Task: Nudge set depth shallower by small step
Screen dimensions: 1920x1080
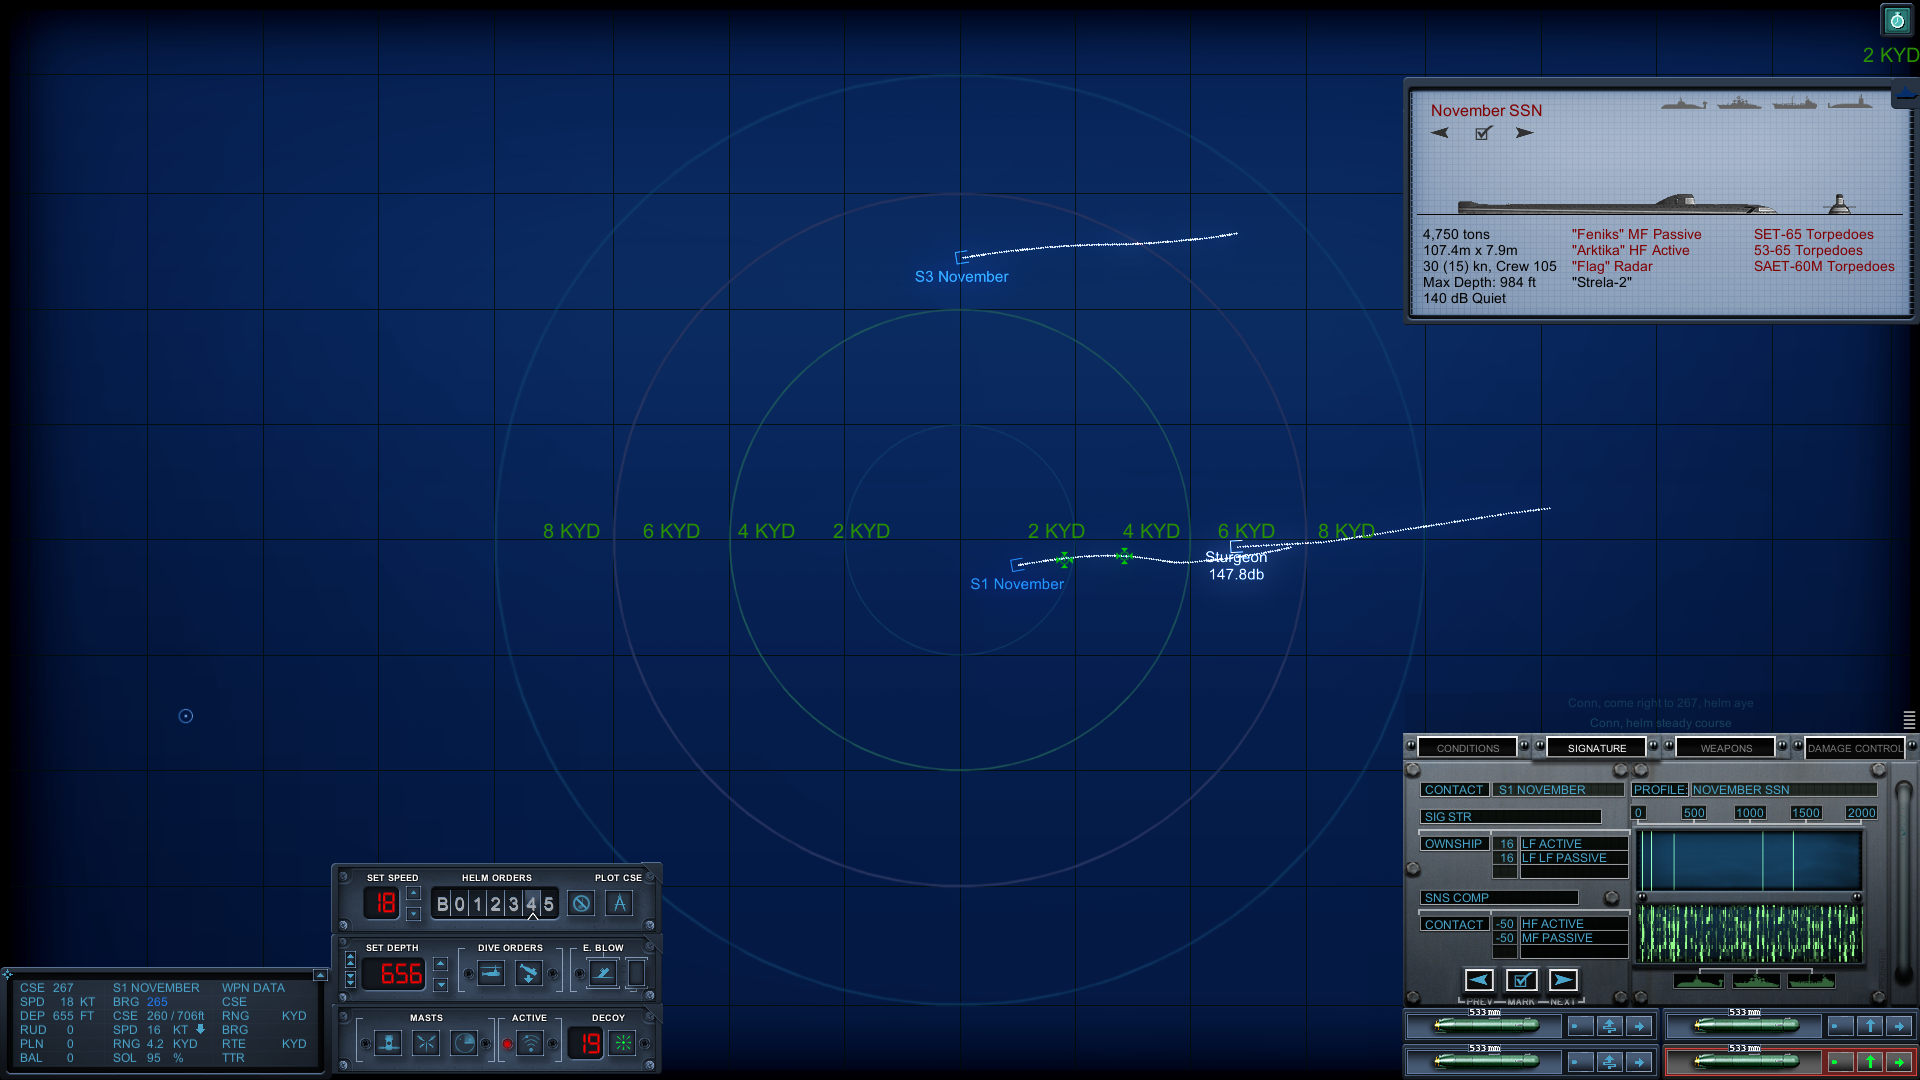Action: [441, 964]
